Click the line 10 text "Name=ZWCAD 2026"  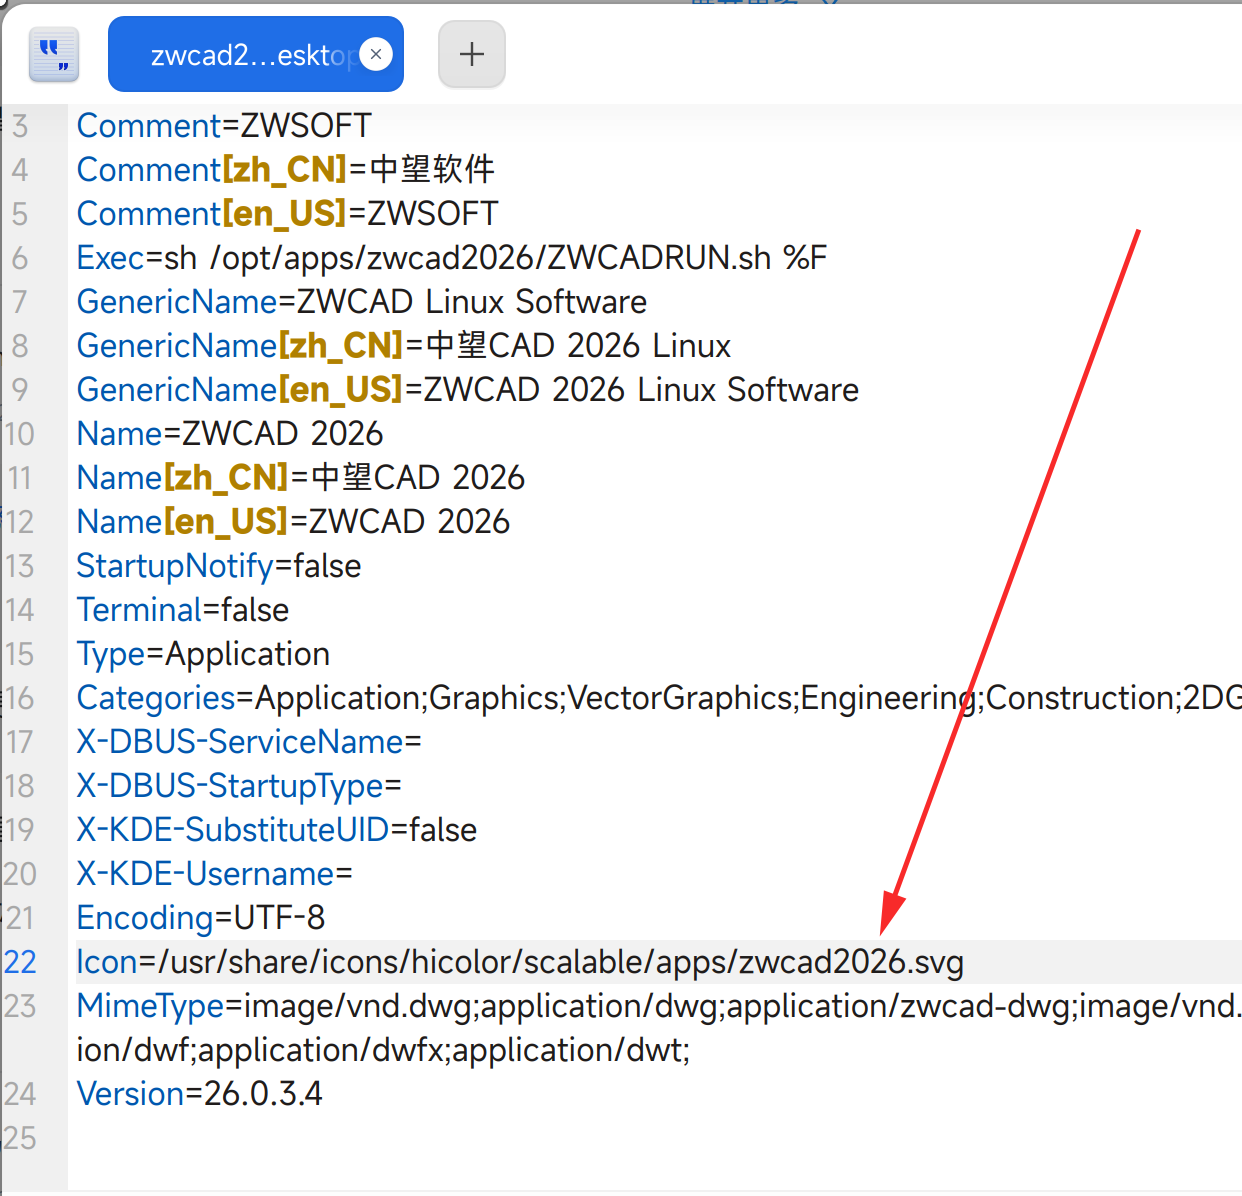coord(230,434)
